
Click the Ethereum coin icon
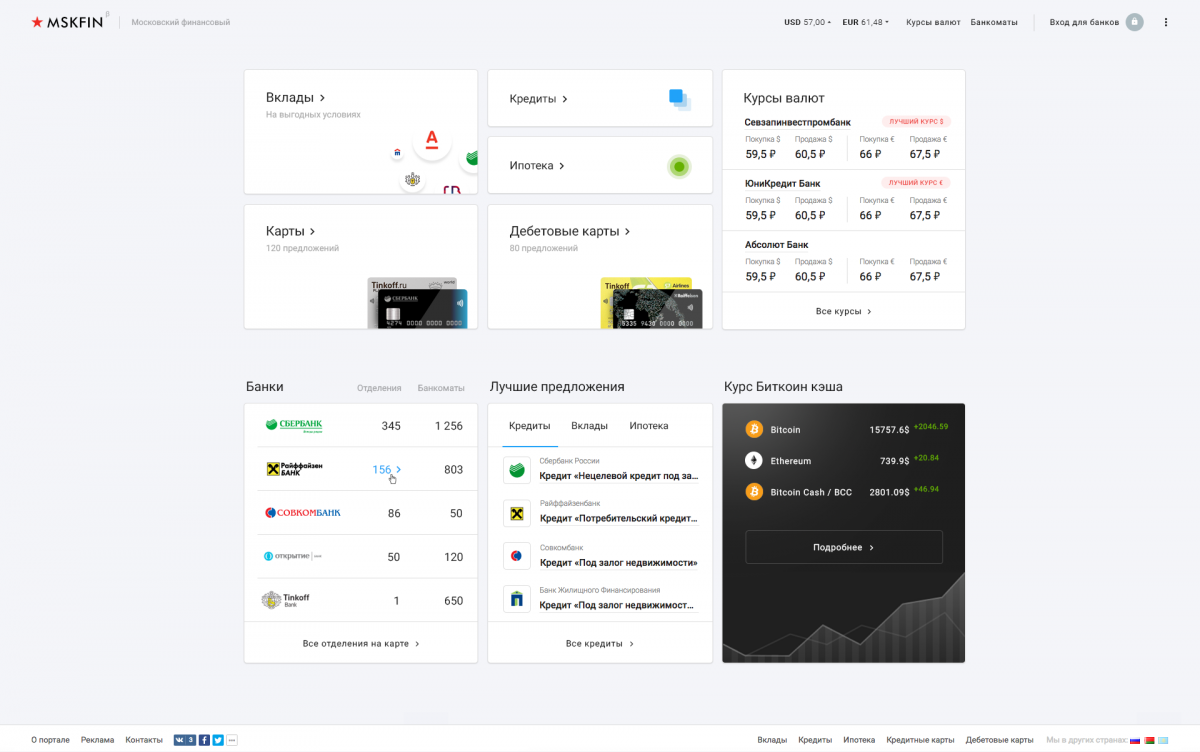(754, 461)
